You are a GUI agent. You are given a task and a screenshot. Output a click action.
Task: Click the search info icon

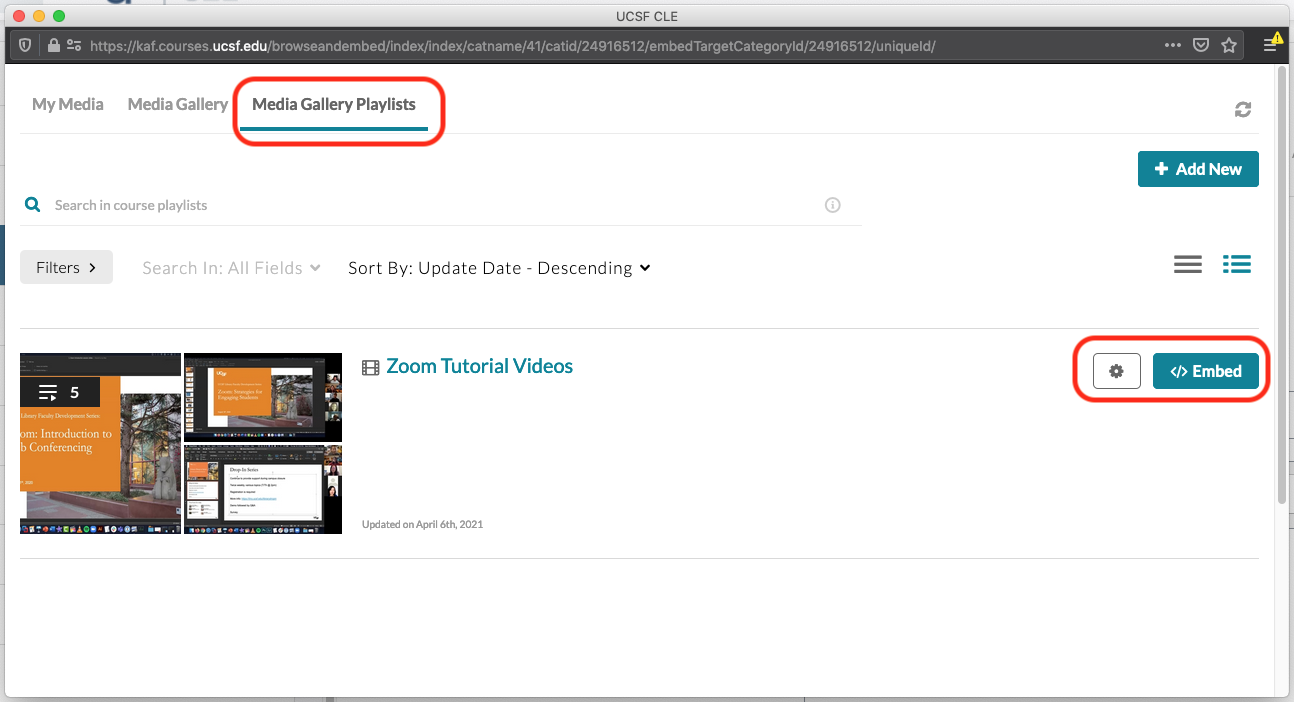click(832, 205)
